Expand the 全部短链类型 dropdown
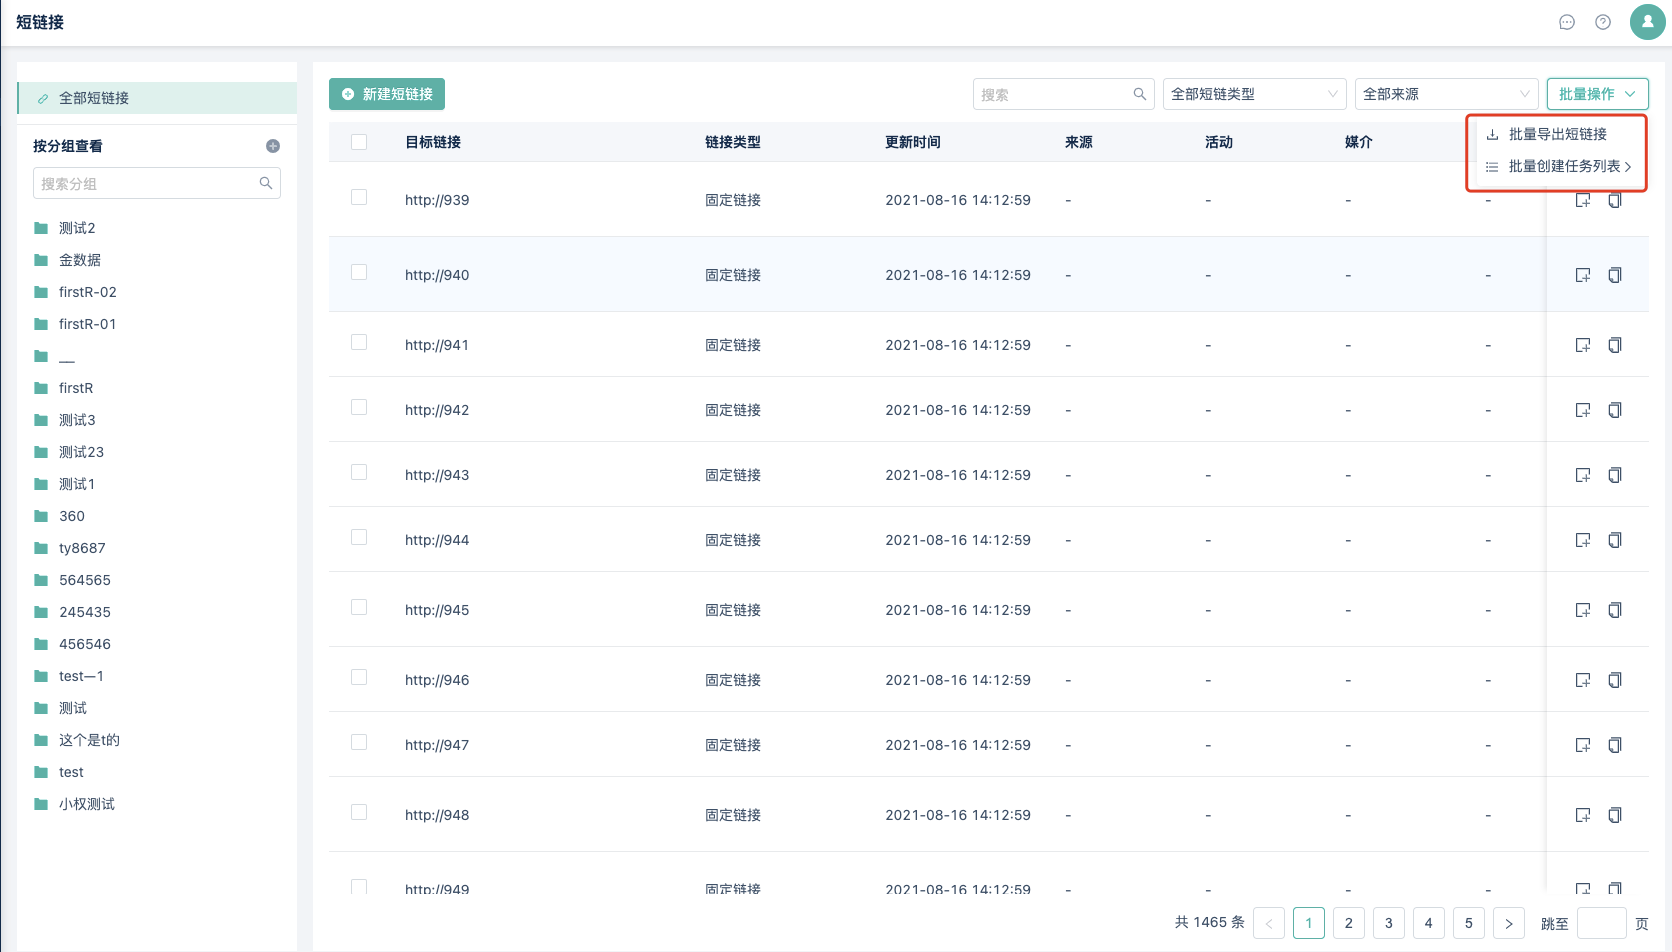Screen dimensions: 1672x952 (x=1254, y=94)
